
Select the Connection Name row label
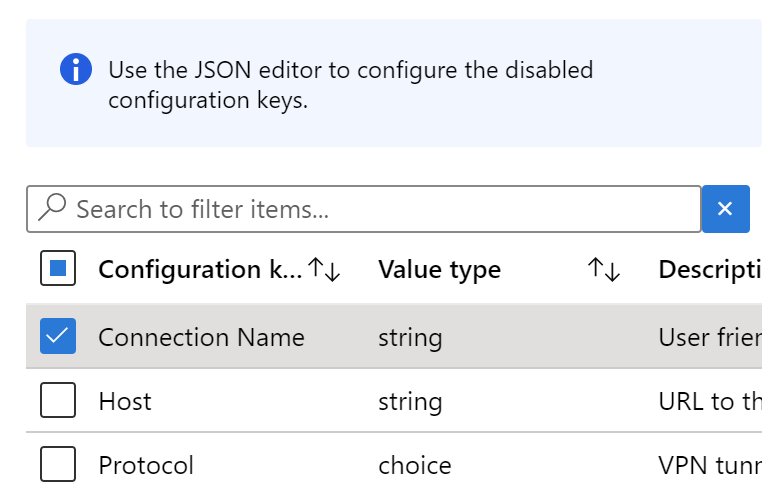[x=201, y=337]
